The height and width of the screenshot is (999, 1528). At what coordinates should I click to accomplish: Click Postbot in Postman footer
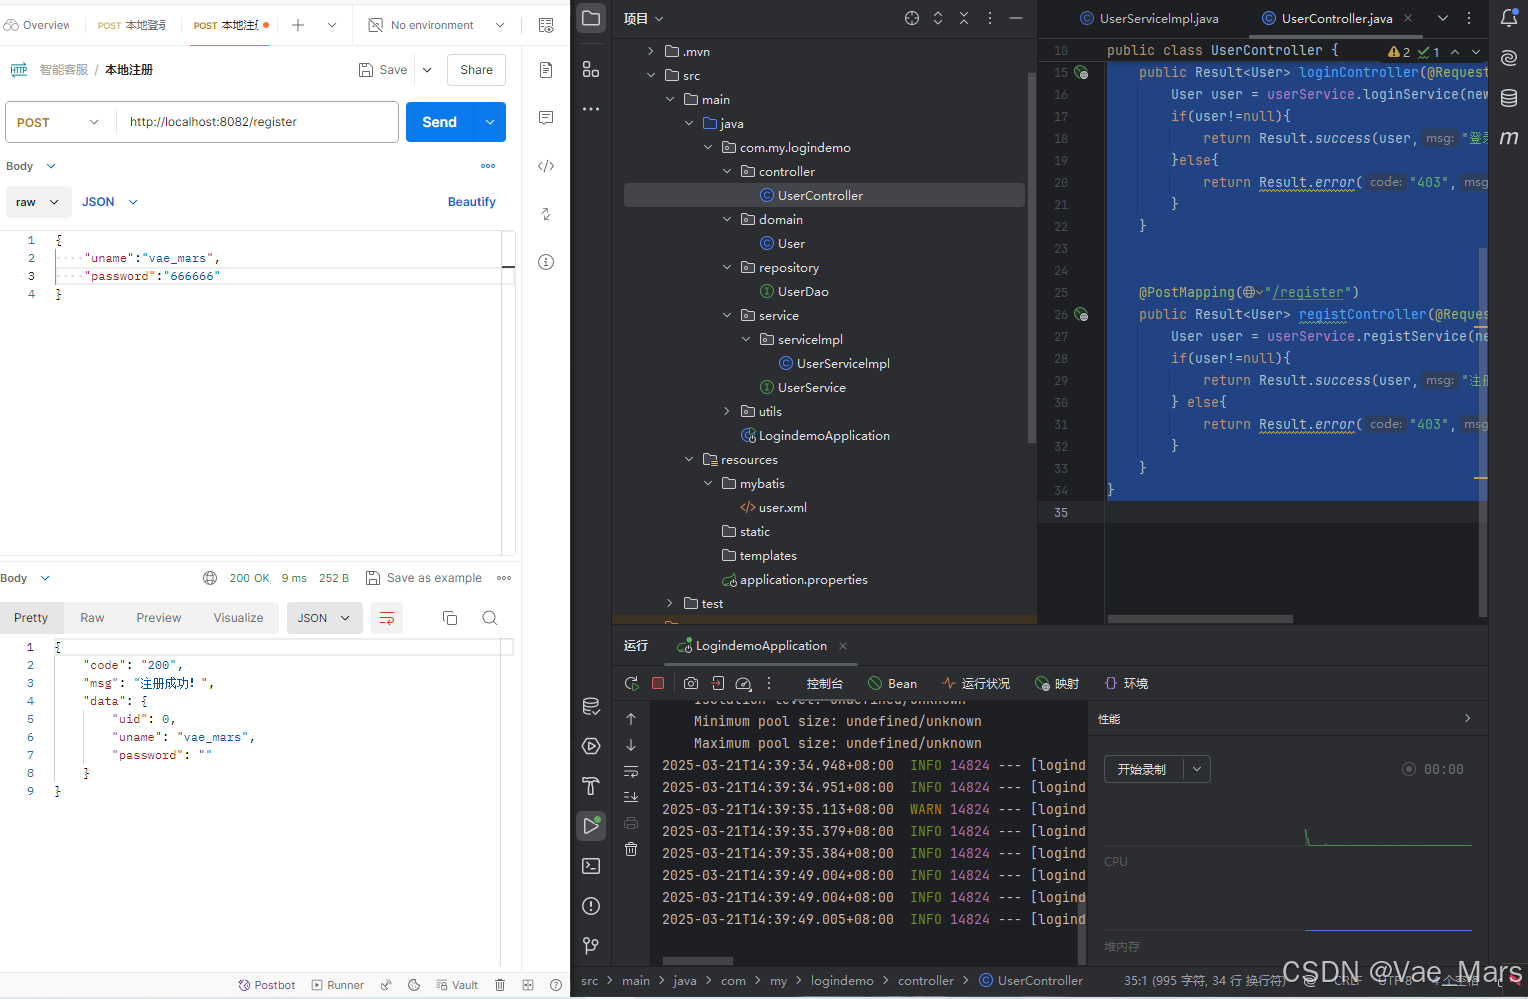(266, 985)
